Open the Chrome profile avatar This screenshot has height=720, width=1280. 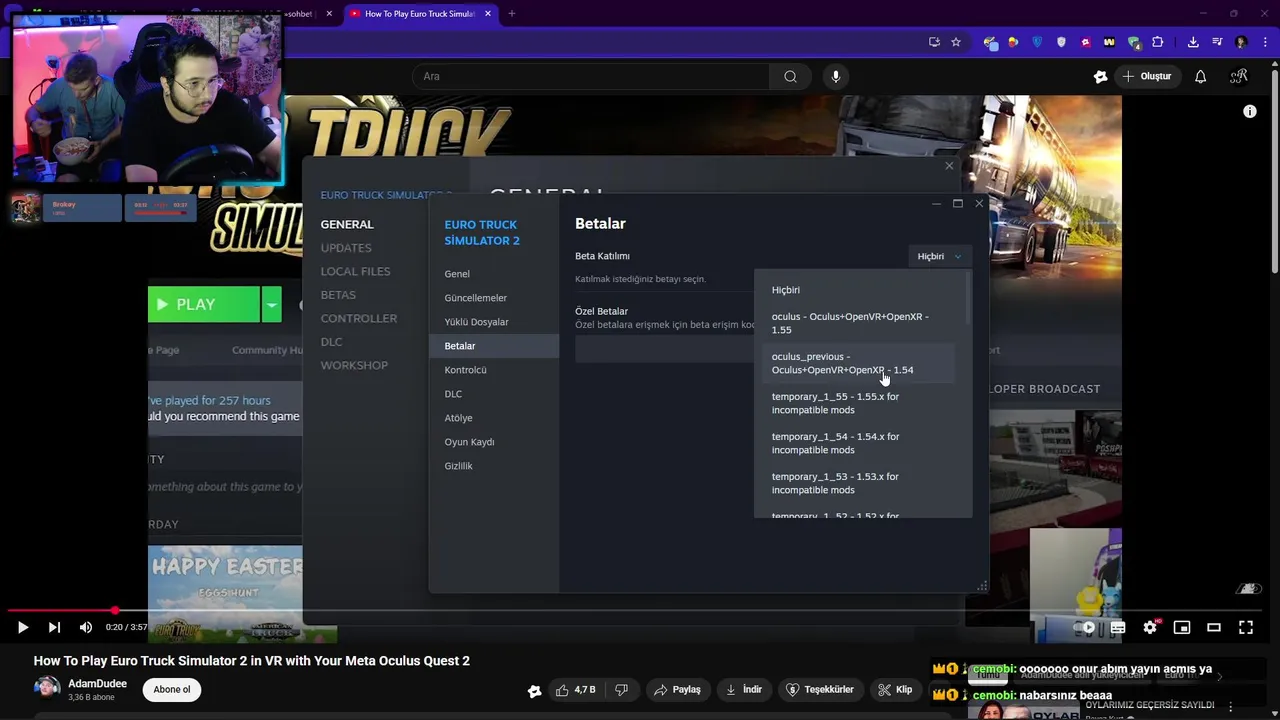click(x=1241, y=42)
